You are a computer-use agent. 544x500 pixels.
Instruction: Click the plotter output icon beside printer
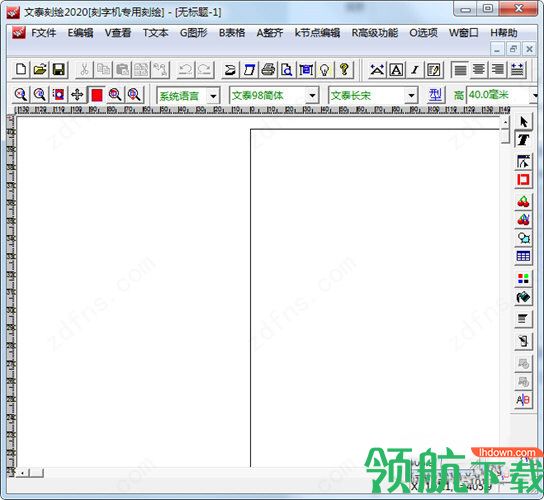(x=230, y=69)
